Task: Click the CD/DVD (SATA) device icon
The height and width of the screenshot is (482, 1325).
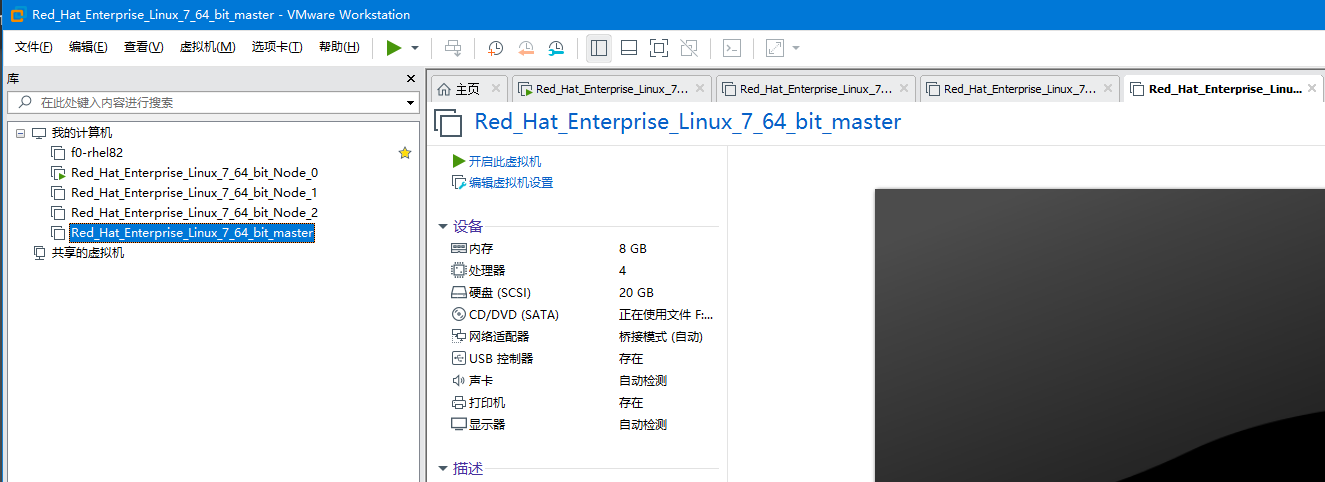Action: tap(459, 314)
